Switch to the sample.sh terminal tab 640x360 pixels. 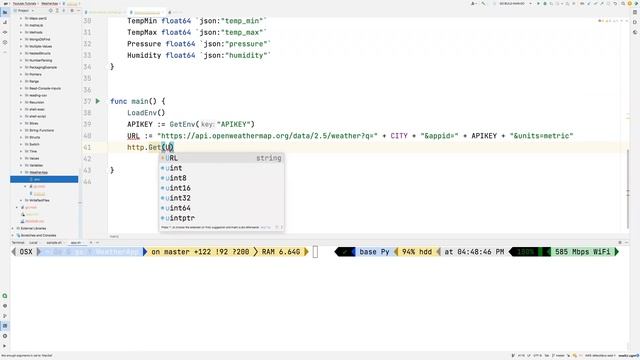[54, 242]
